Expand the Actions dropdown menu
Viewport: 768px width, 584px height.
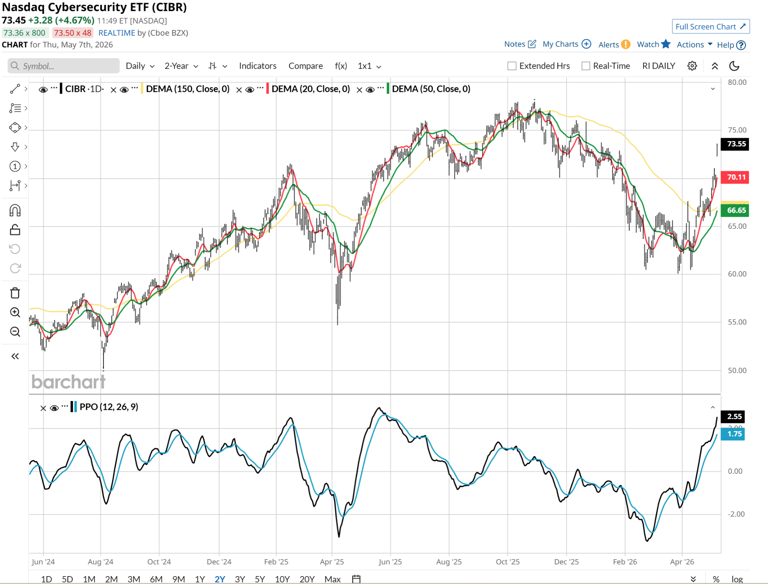695,45
